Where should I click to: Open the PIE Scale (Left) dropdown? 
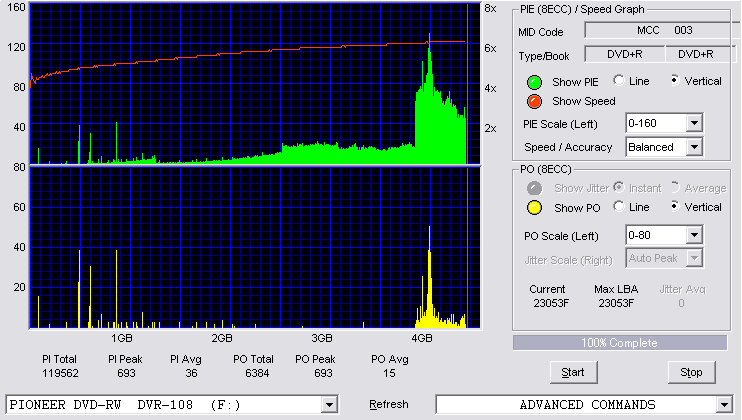(694, 123)
